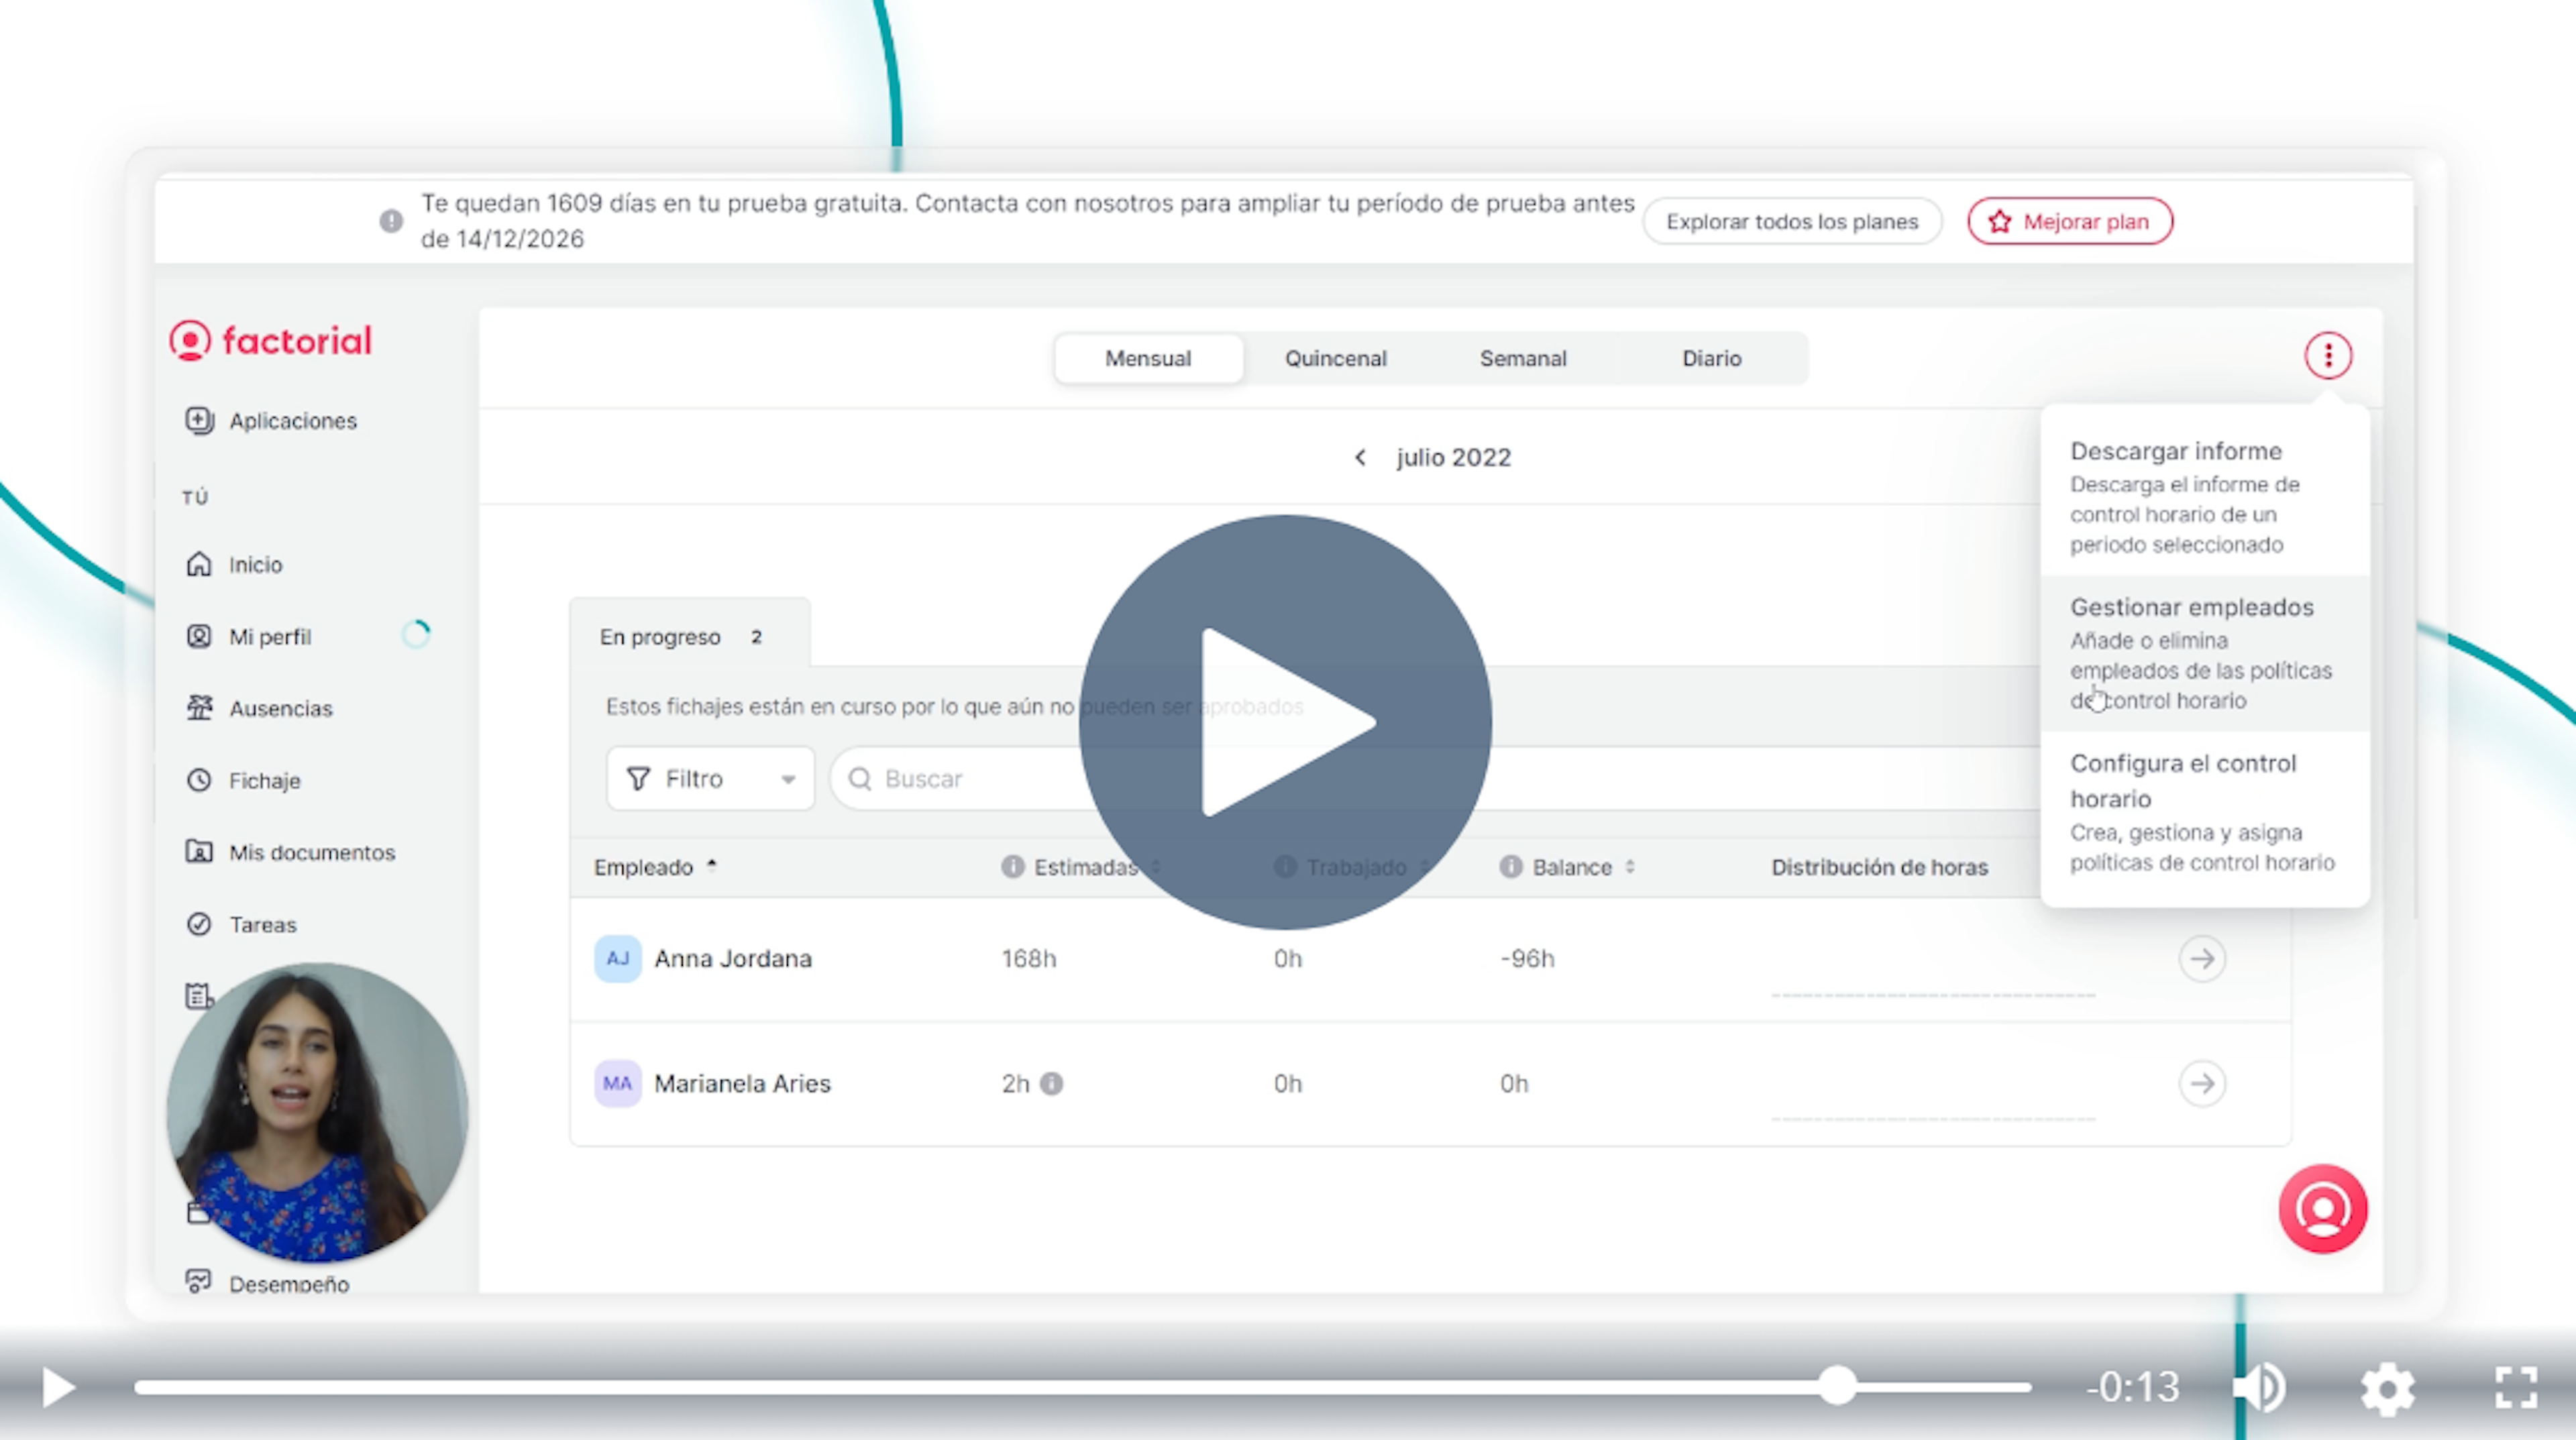Open Marianela Aries row arrow button

[2202, 1083]
